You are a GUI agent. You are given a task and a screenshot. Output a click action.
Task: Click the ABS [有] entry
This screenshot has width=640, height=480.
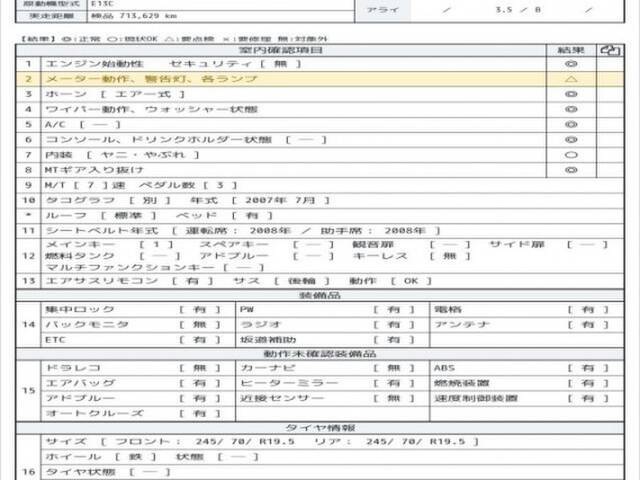click(521, 368)
